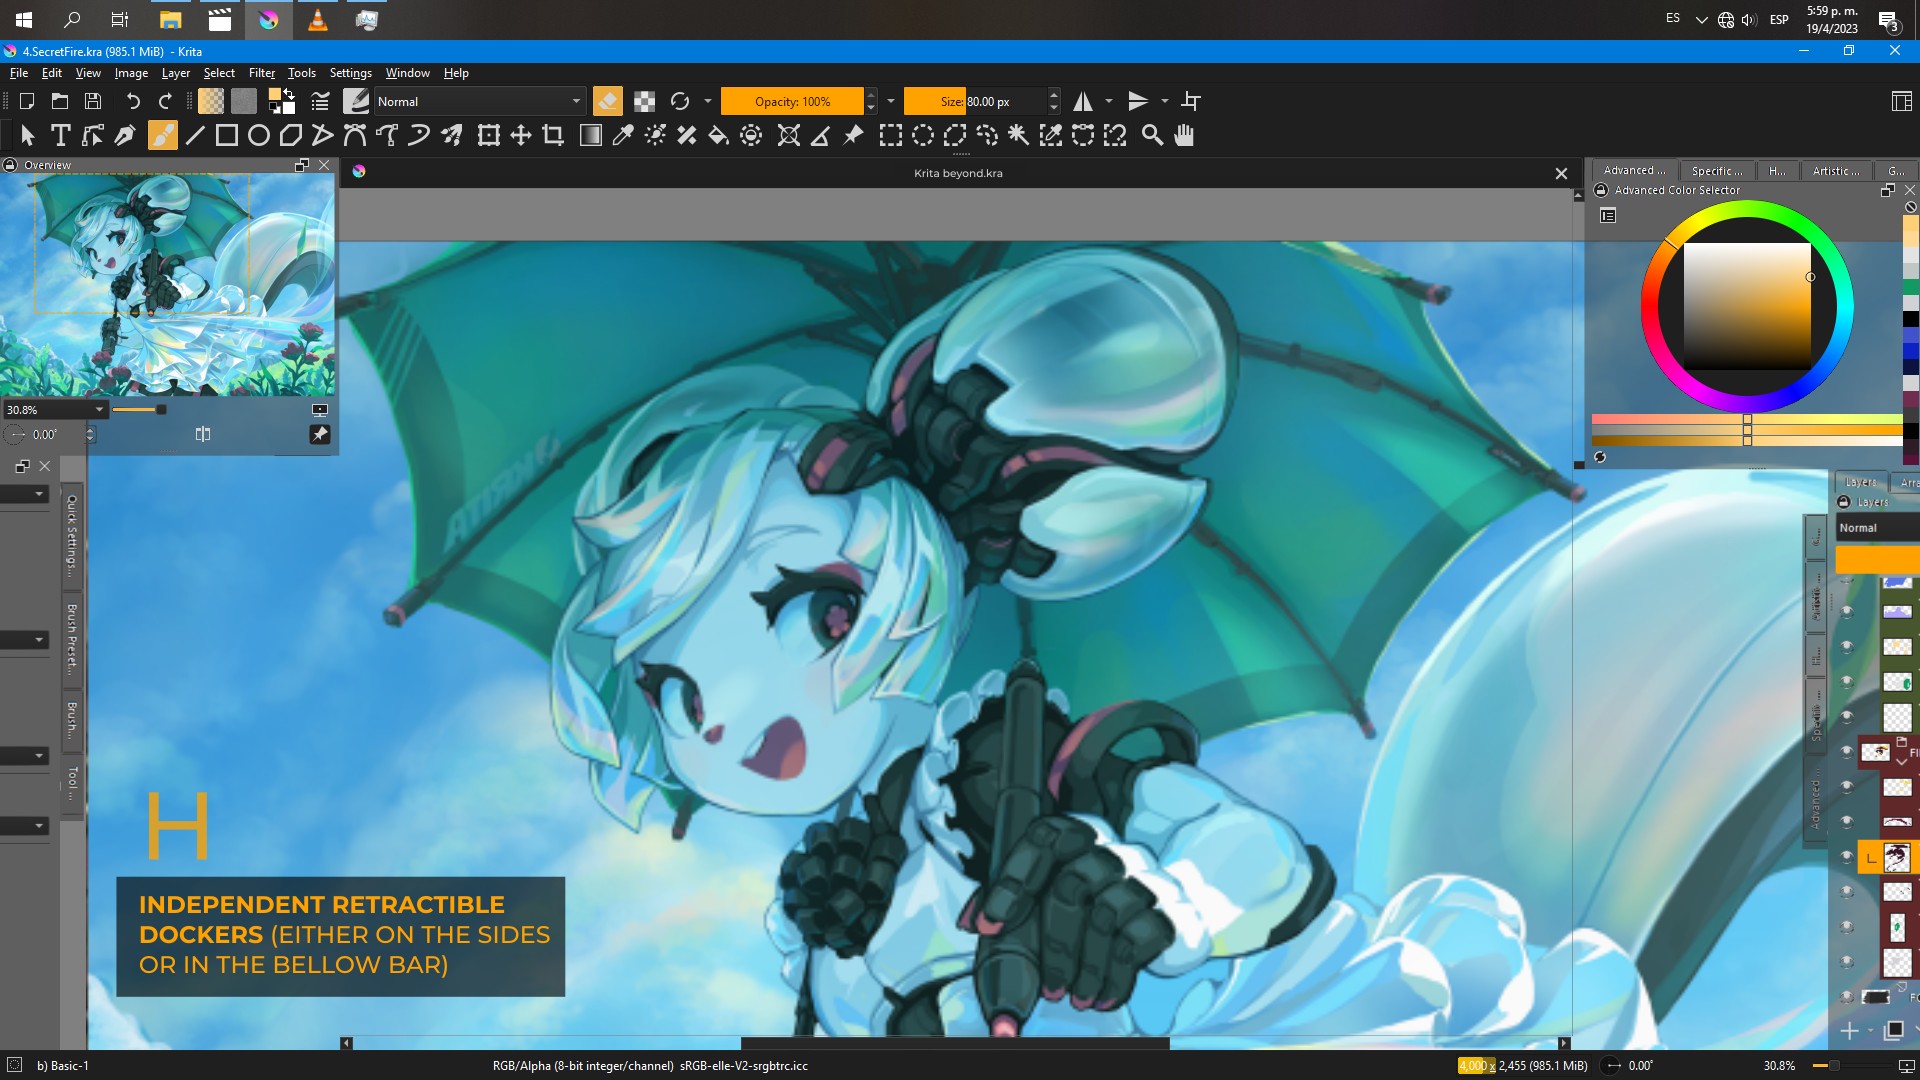Open the brush blending mode Normal dropdown
The width and height of the screenshot is (1920, 1080).
[x=478, y=101]
